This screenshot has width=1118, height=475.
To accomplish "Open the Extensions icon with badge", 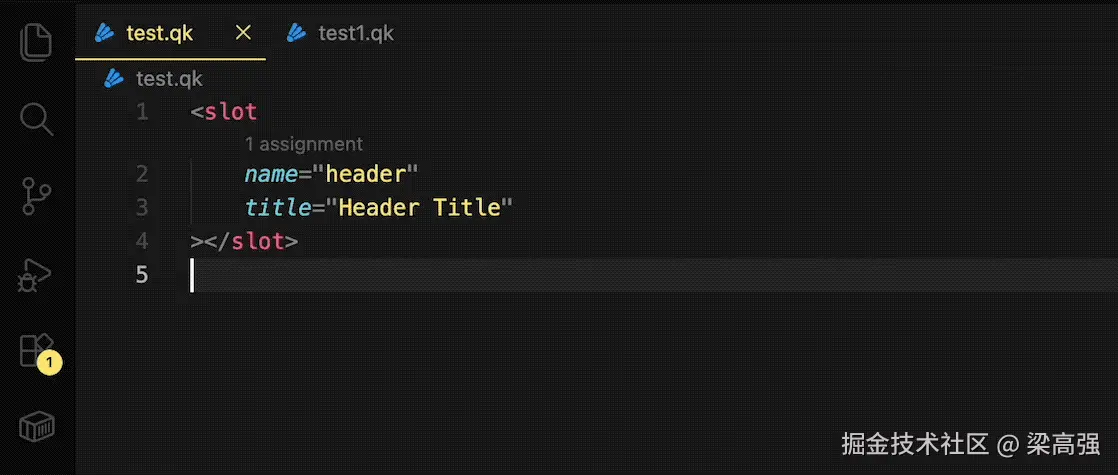I will tap(39, 353).
